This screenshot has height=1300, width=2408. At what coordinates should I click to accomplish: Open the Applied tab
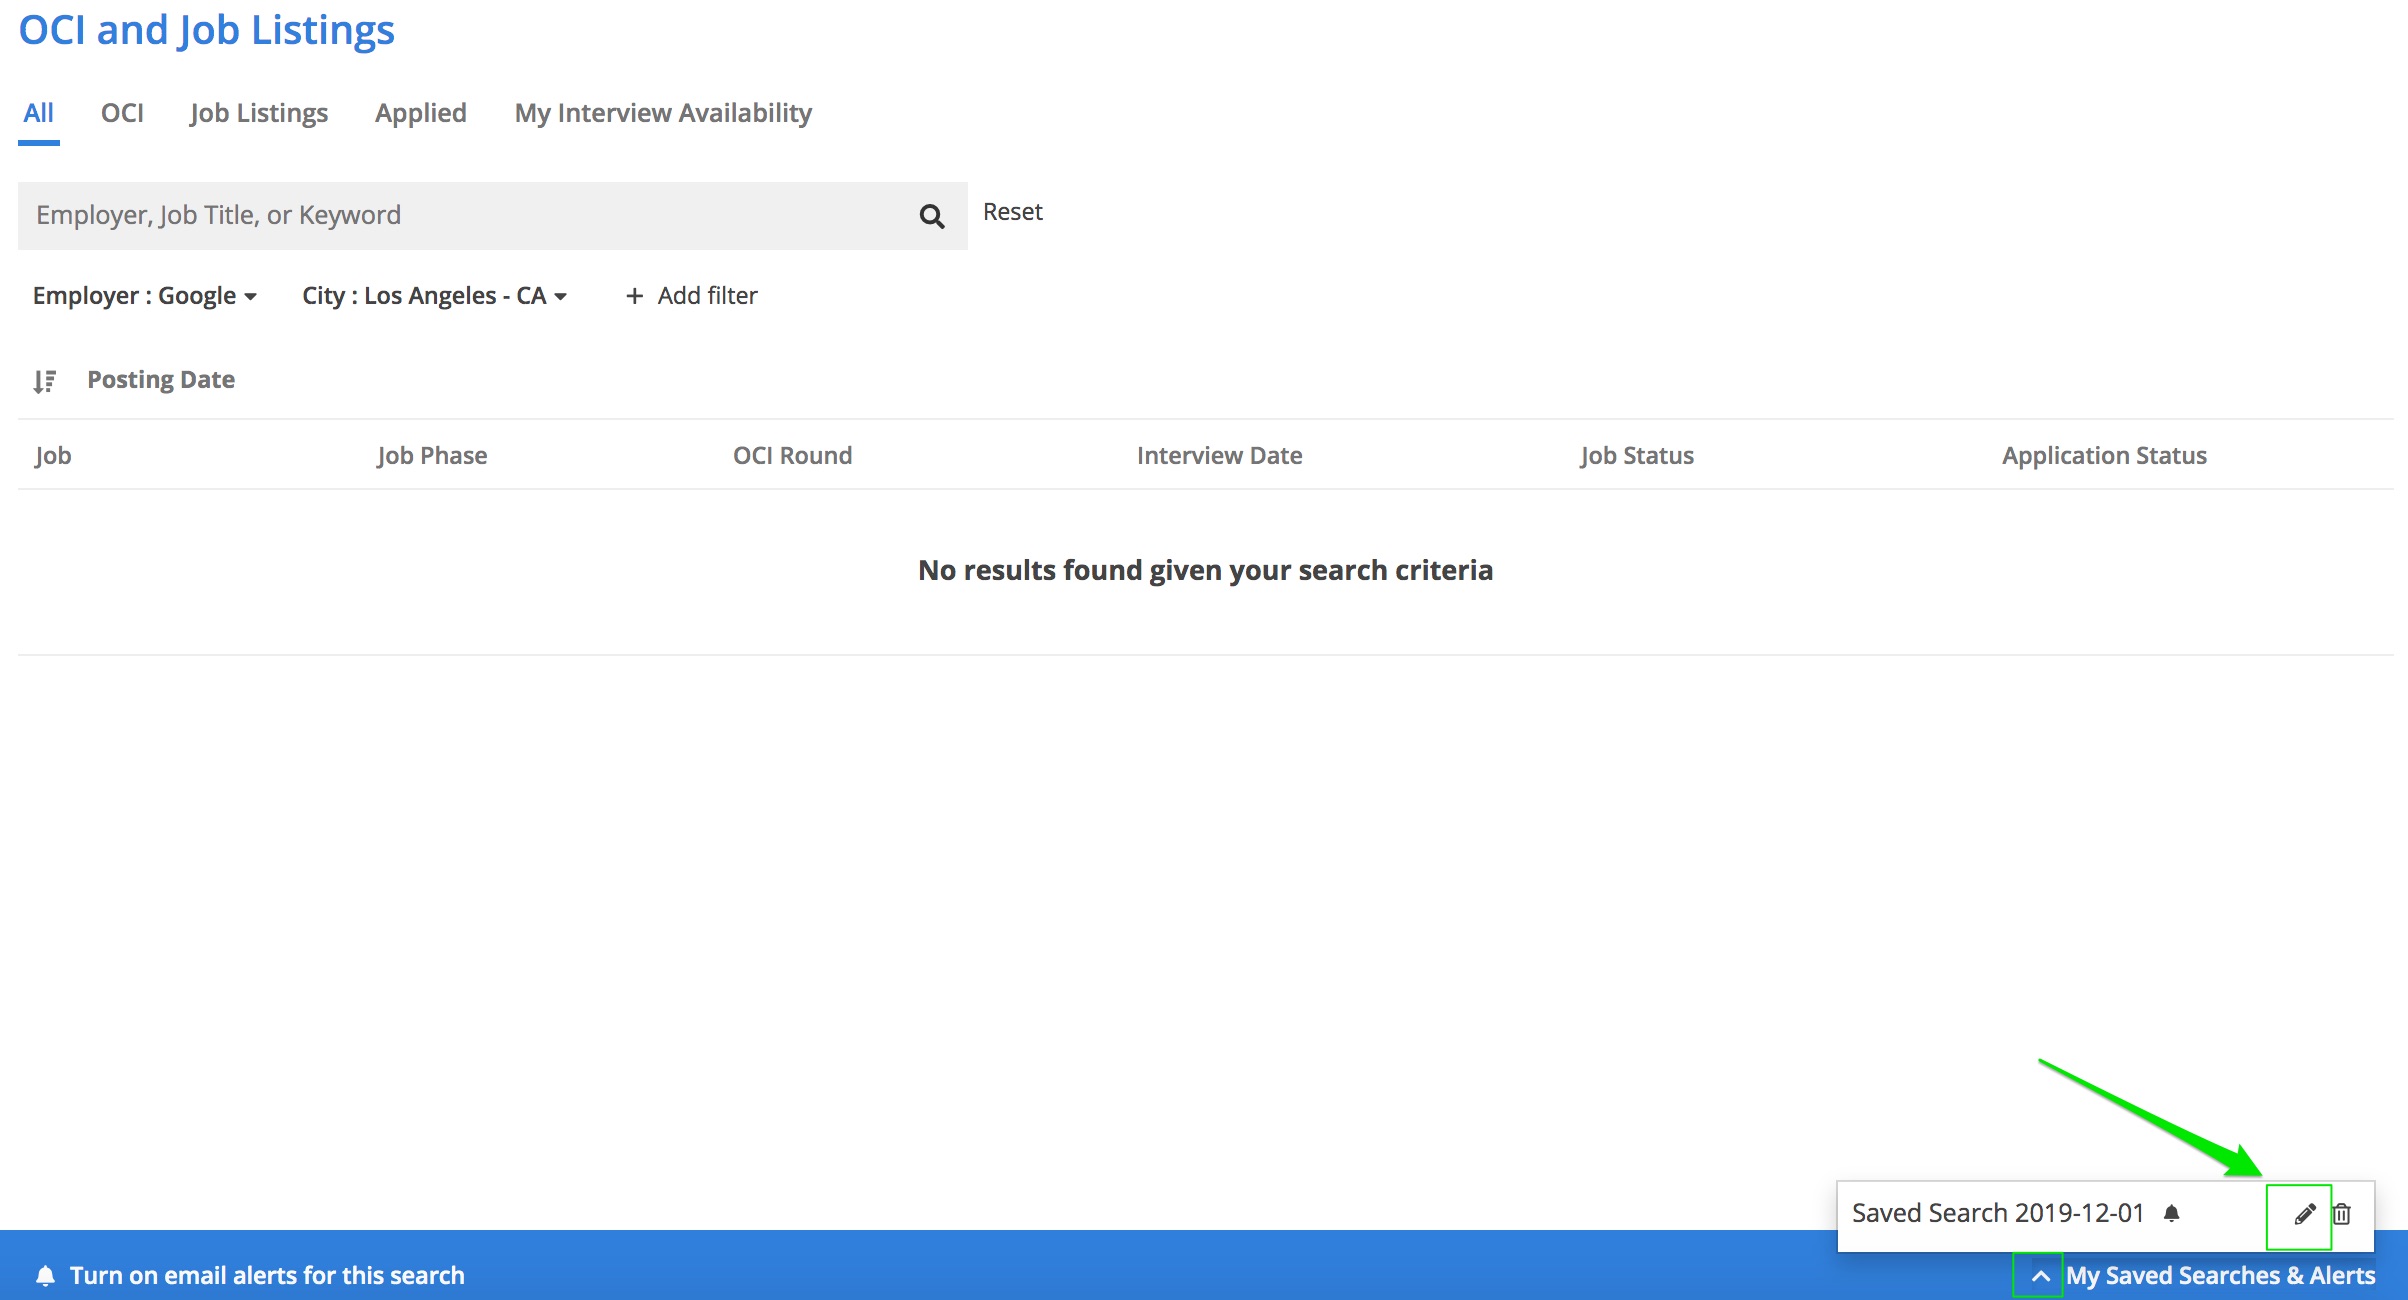420,113
